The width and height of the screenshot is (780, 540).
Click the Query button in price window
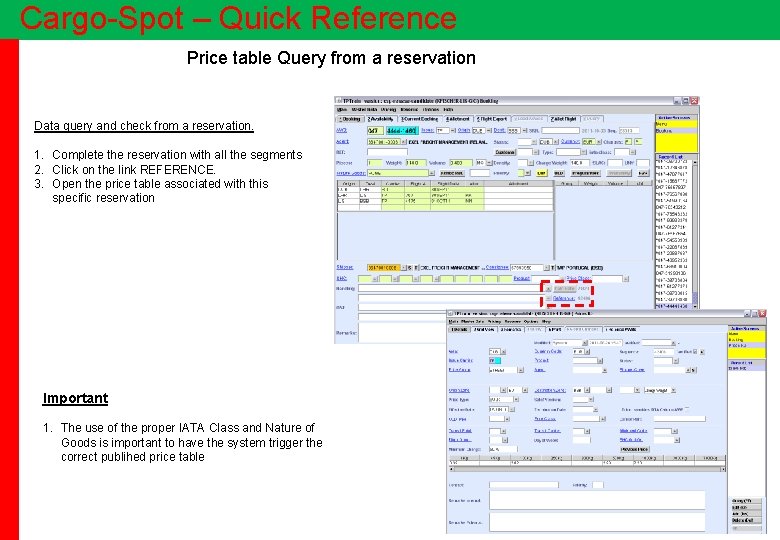pos(746,501)
